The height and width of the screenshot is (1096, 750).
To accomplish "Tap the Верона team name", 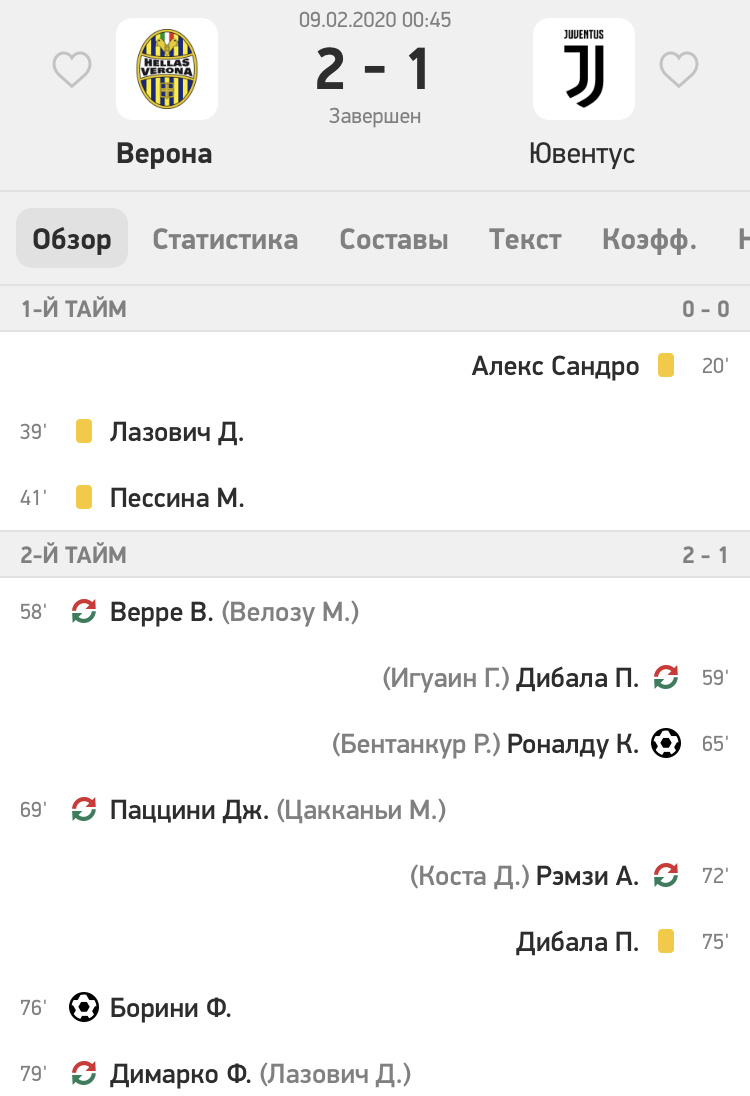I will click(x=165, y=154).
